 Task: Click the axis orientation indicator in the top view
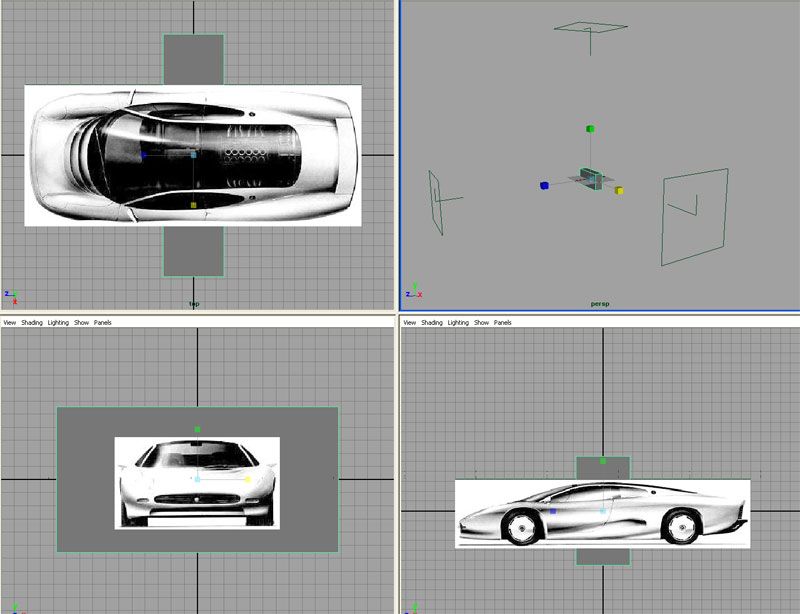[x=11, y=297]
